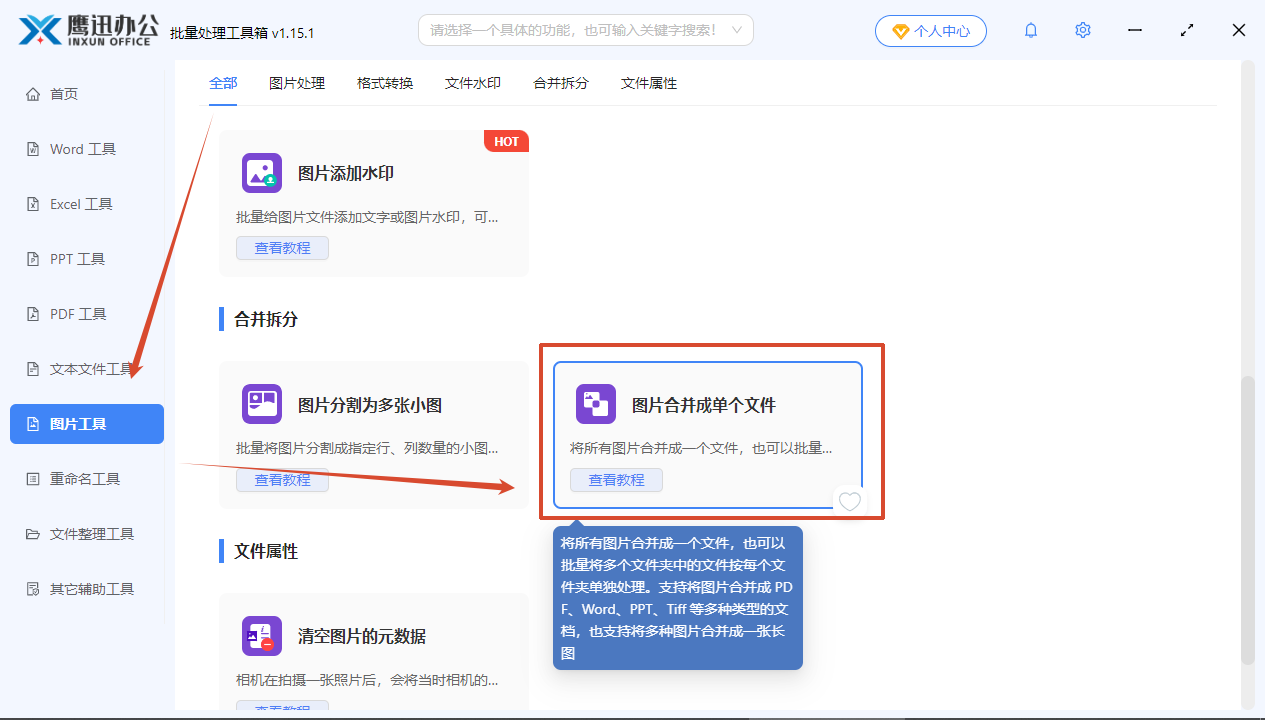Image resolution: width=1265 pixels, height=720 pixels.
Task: Expand the function search dropdown arrow
Action: [x=737, y=31]
